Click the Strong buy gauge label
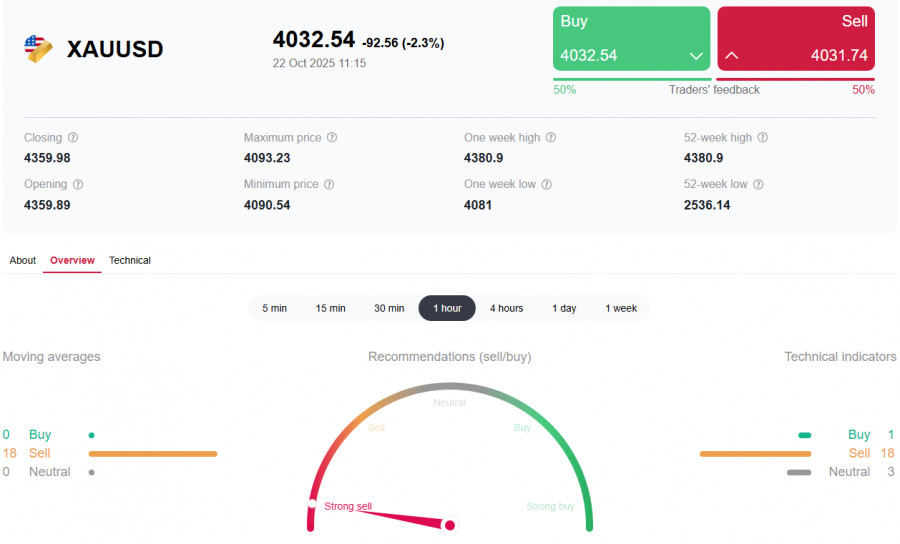Viewport: 900px width, 544px height. 550,506
